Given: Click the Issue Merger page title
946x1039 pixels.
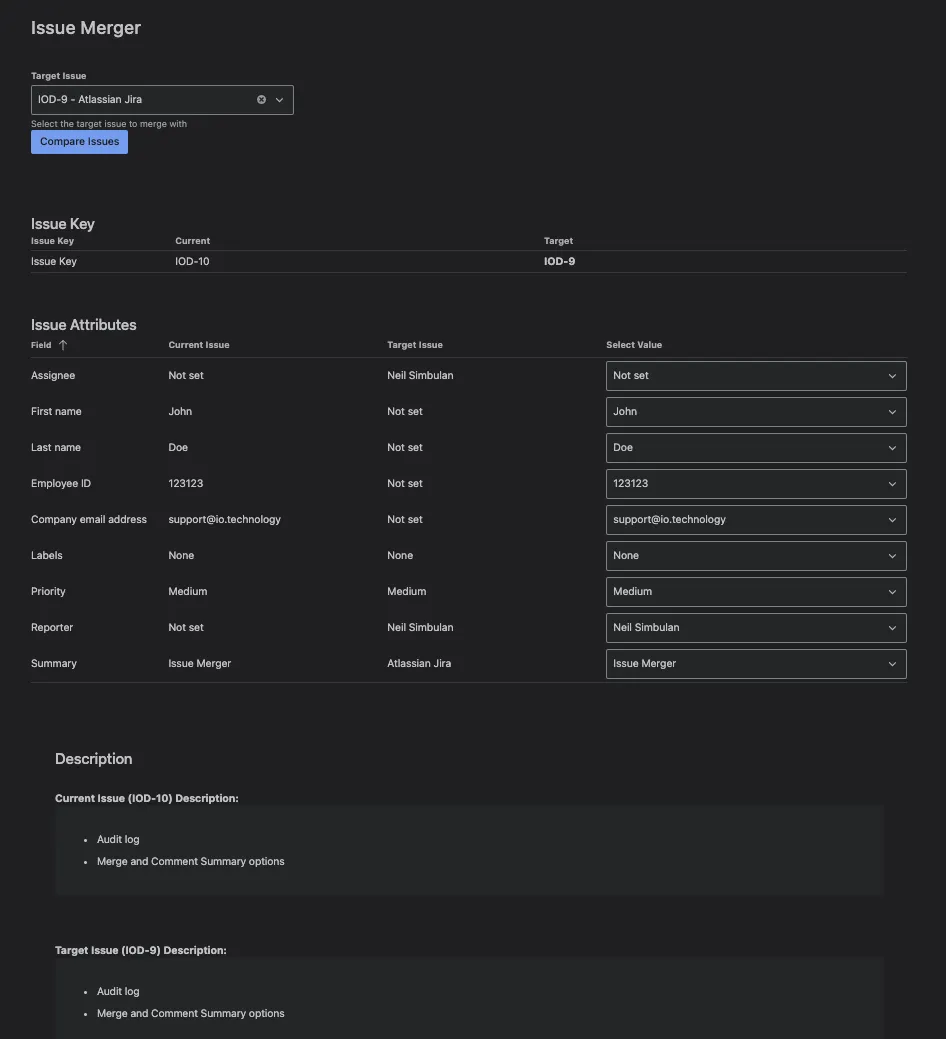Looking at the screenshot, I should (x=85, y=28).
